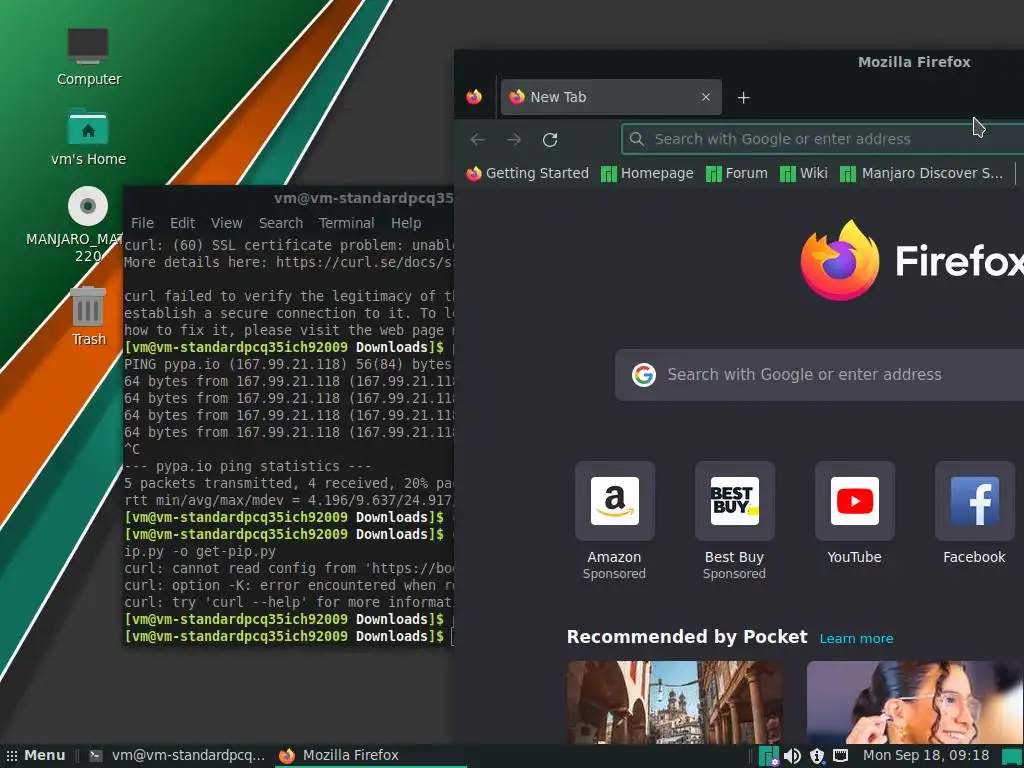Open the terminal View menu
1024x768 pixels.
coord(227,223)
